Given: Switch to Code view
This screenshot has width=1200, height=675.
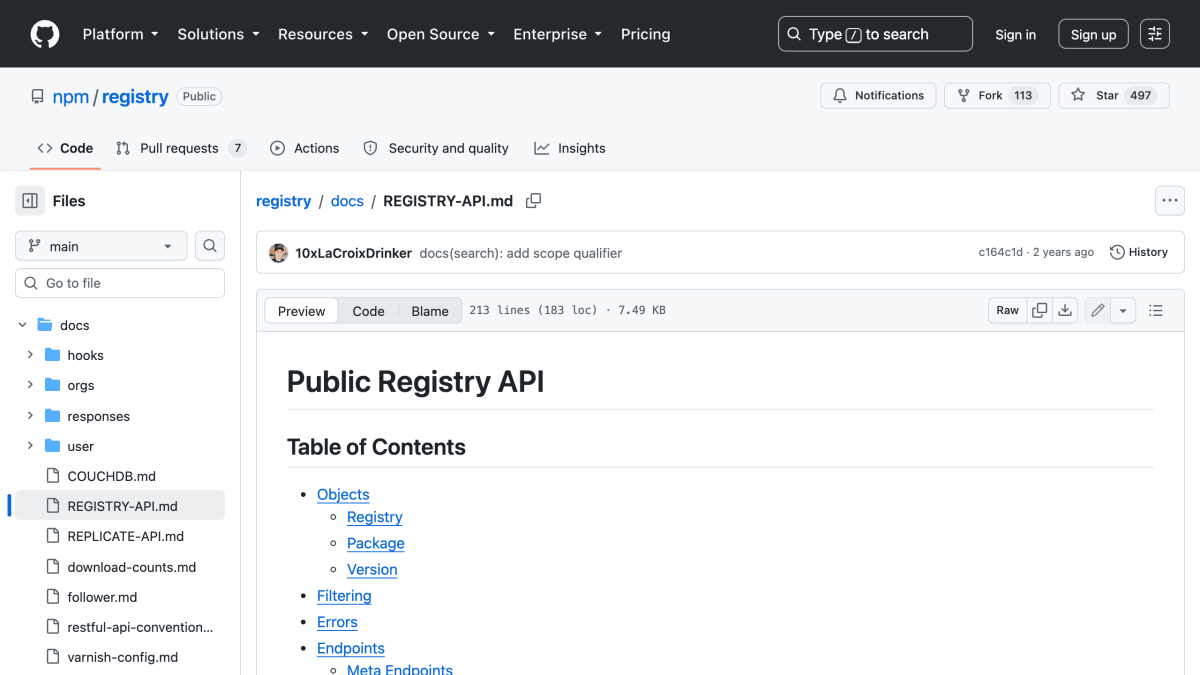Looking at the screenshot, I should 368,311.
